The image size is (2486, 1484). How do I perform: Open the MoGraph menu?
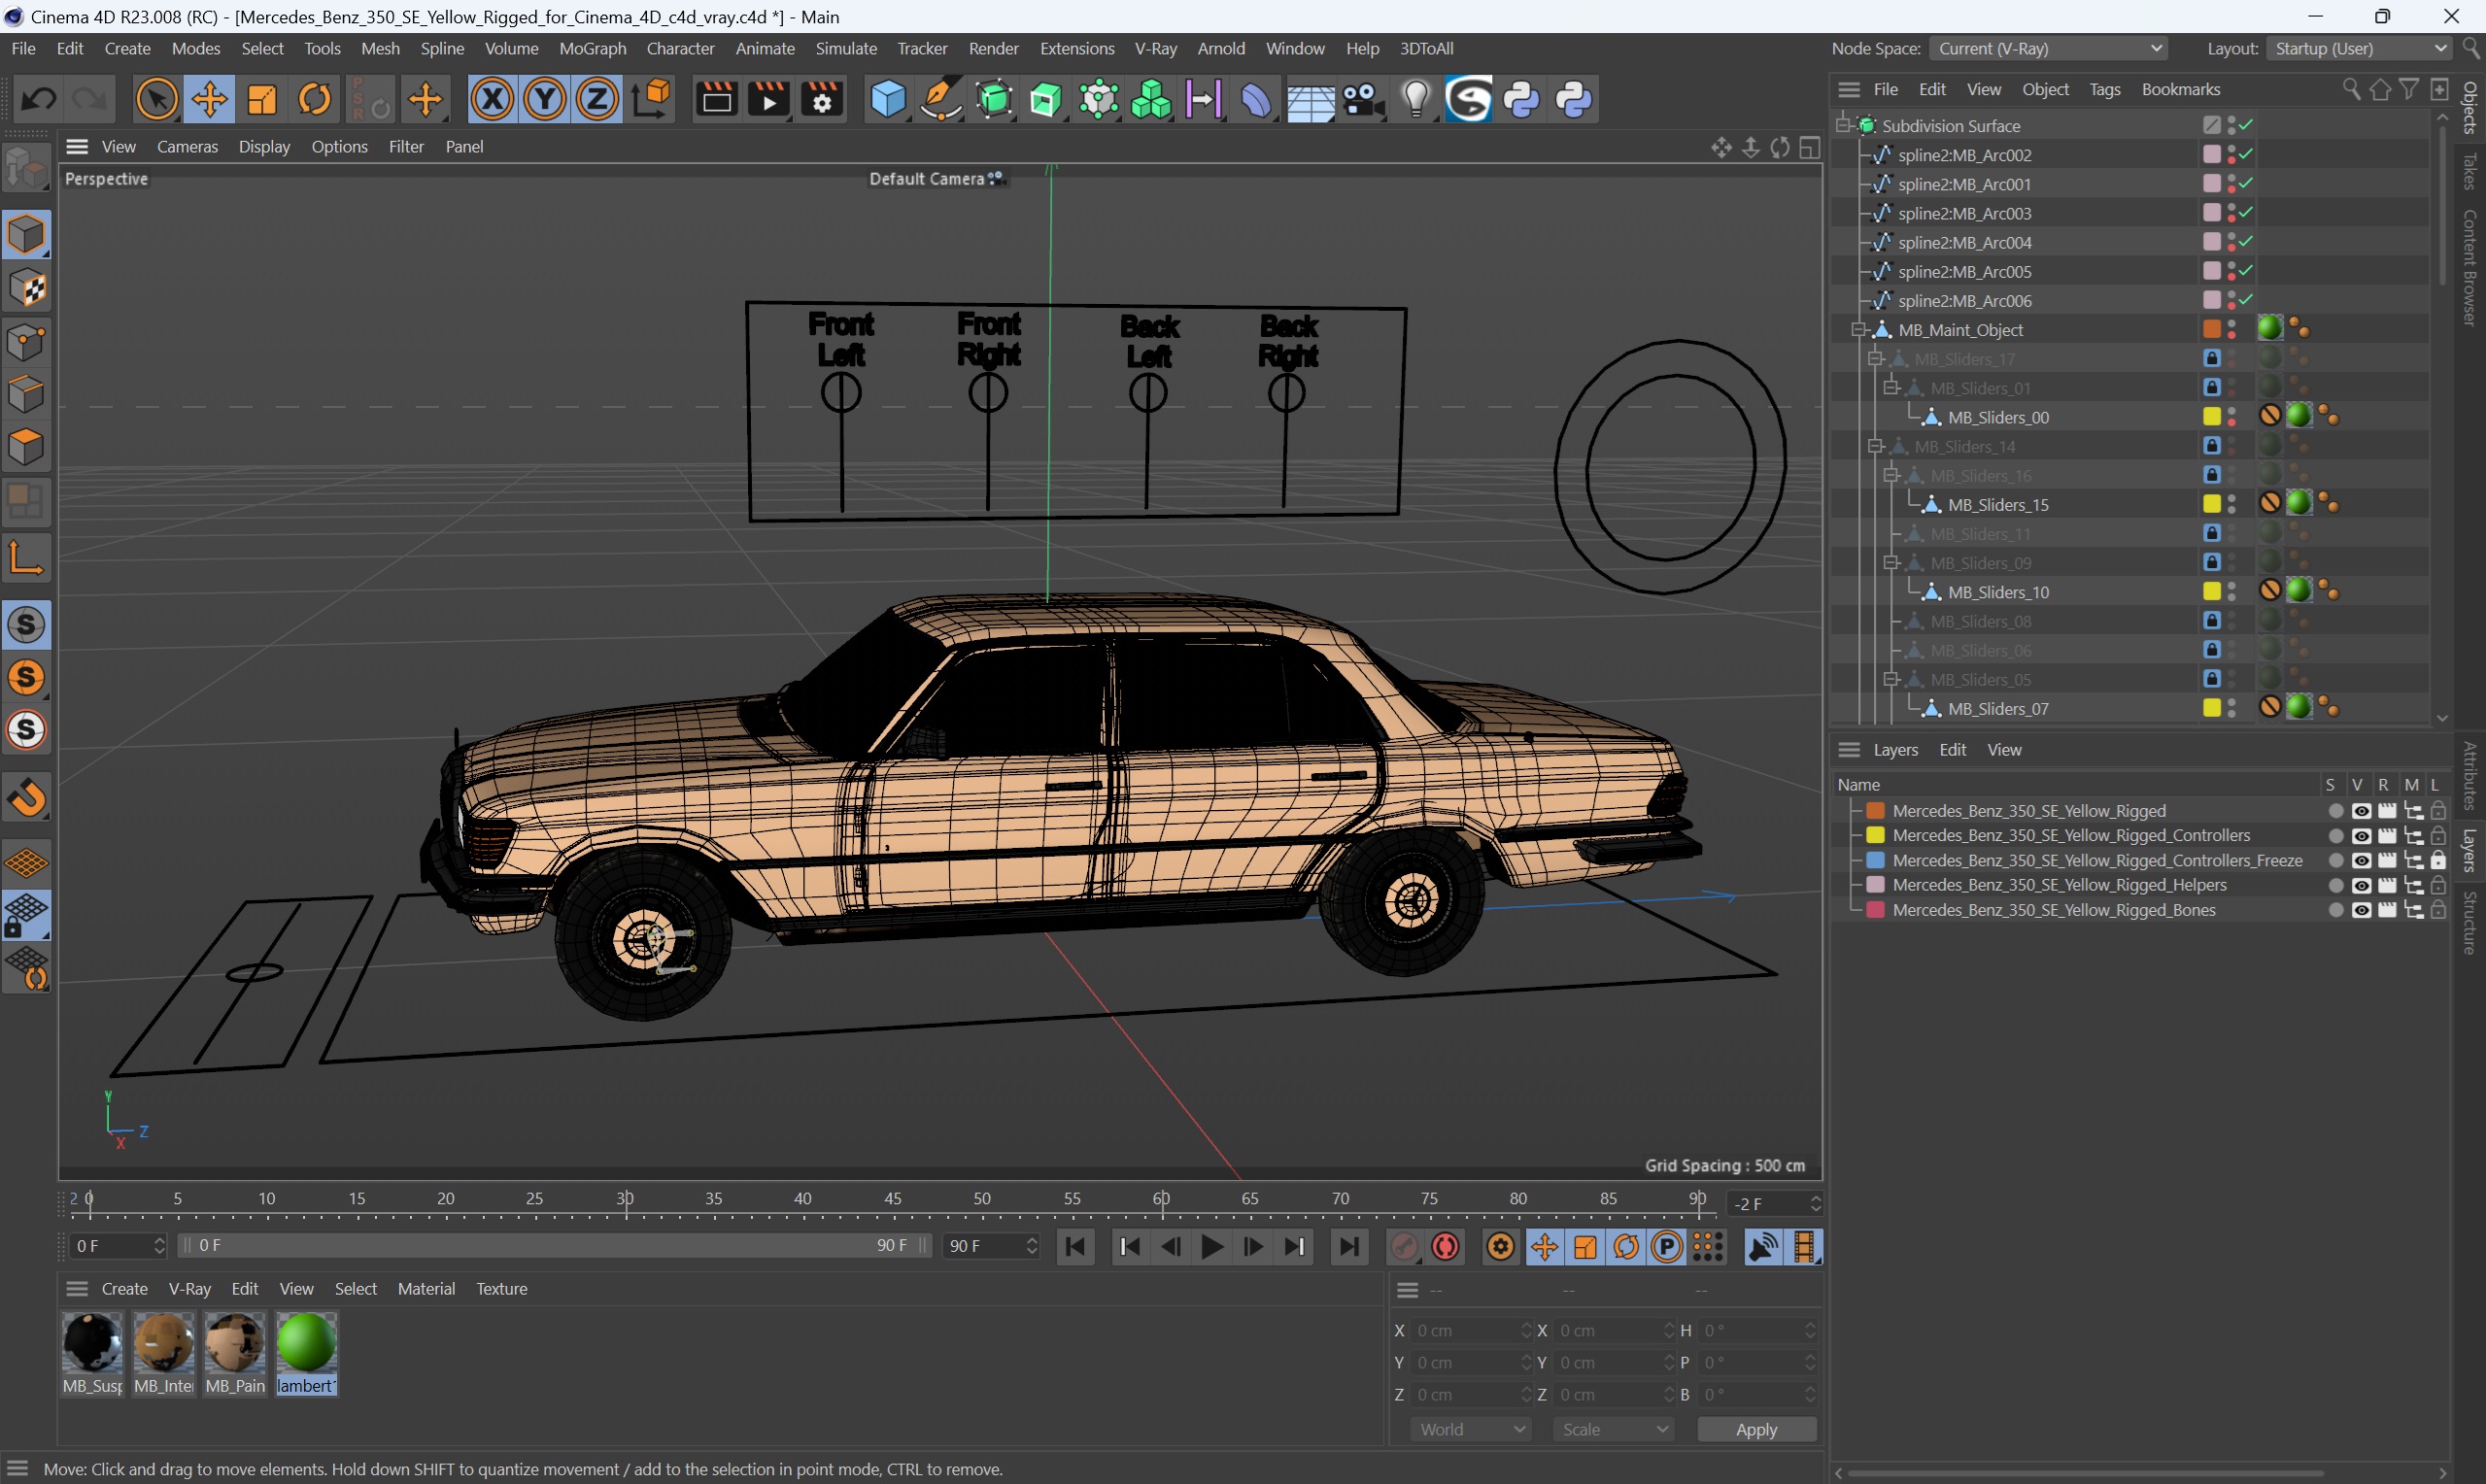point(592,48)
